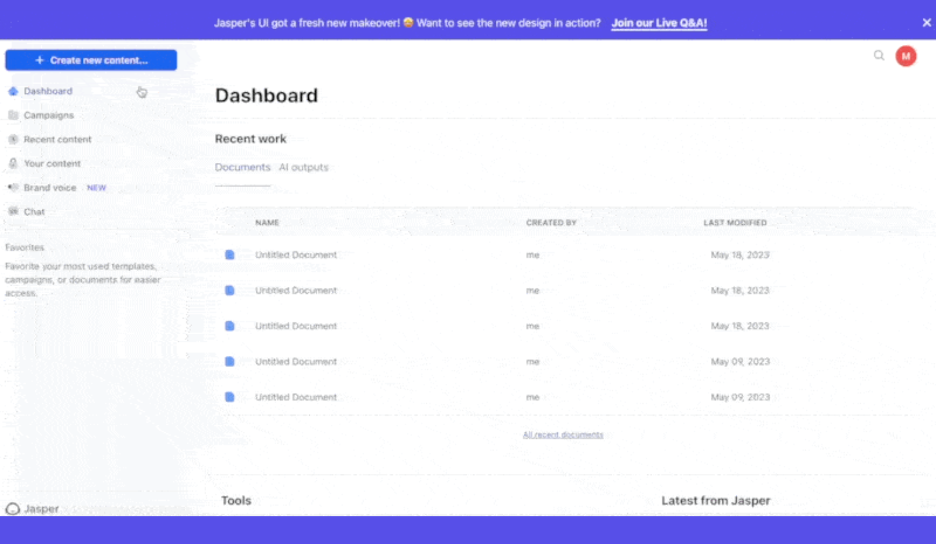Click the NAME column header
Viewport: 936px width, 544px height.
click(x=267, y=223)
